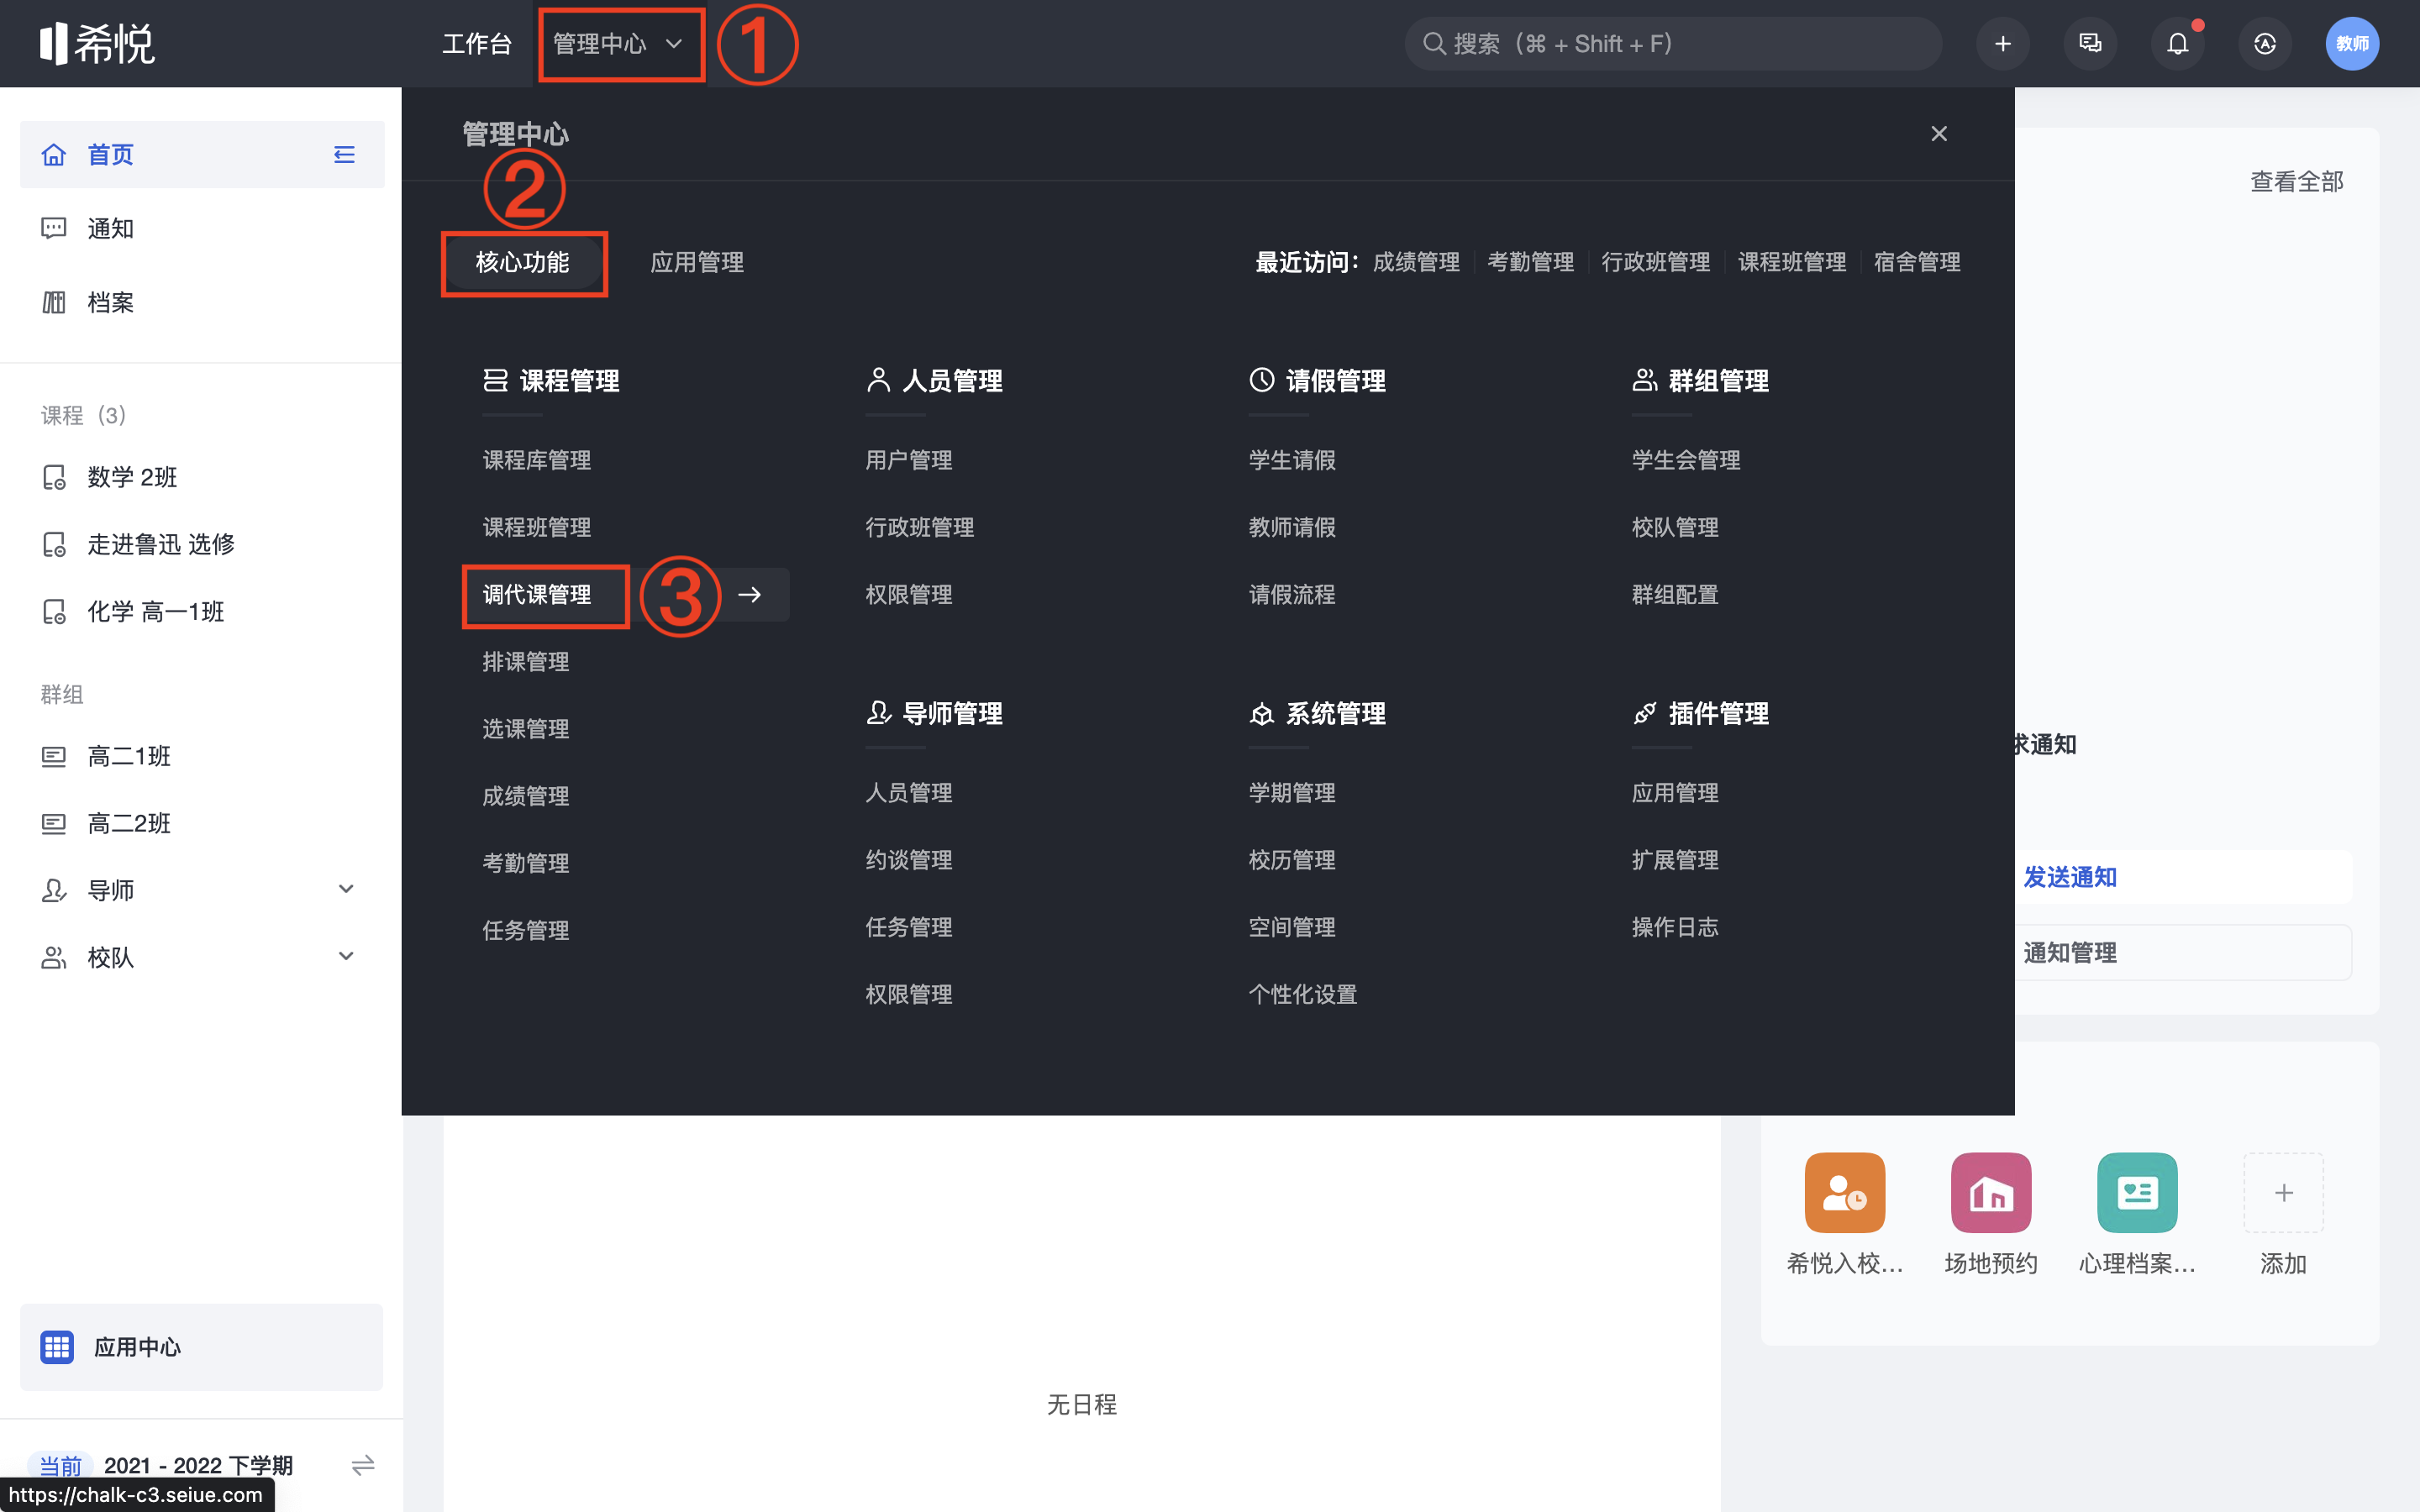Expand the 导师 section chevron
This screenshot has height=1512, width=2420.
(x=346, y=889)
